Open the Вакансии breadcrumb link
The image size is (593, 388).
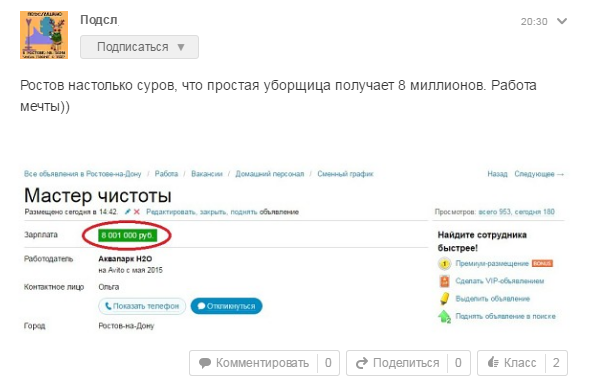pyautogui.click(x=206, y=174)
